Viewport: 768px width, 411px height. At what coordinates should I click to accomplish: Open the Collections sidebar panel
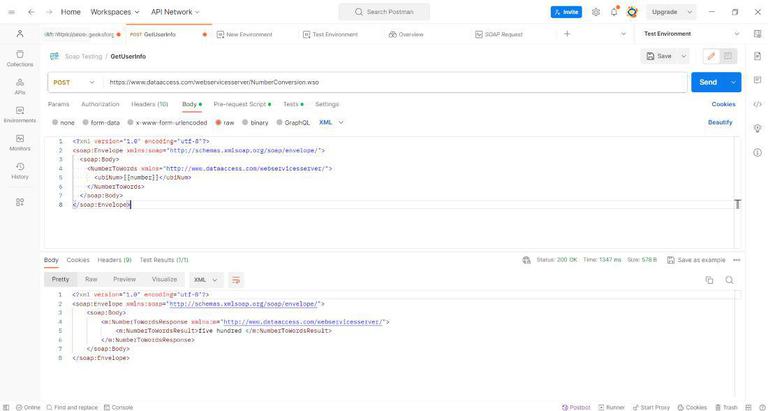pyautogui.click(x=20, y=58)
